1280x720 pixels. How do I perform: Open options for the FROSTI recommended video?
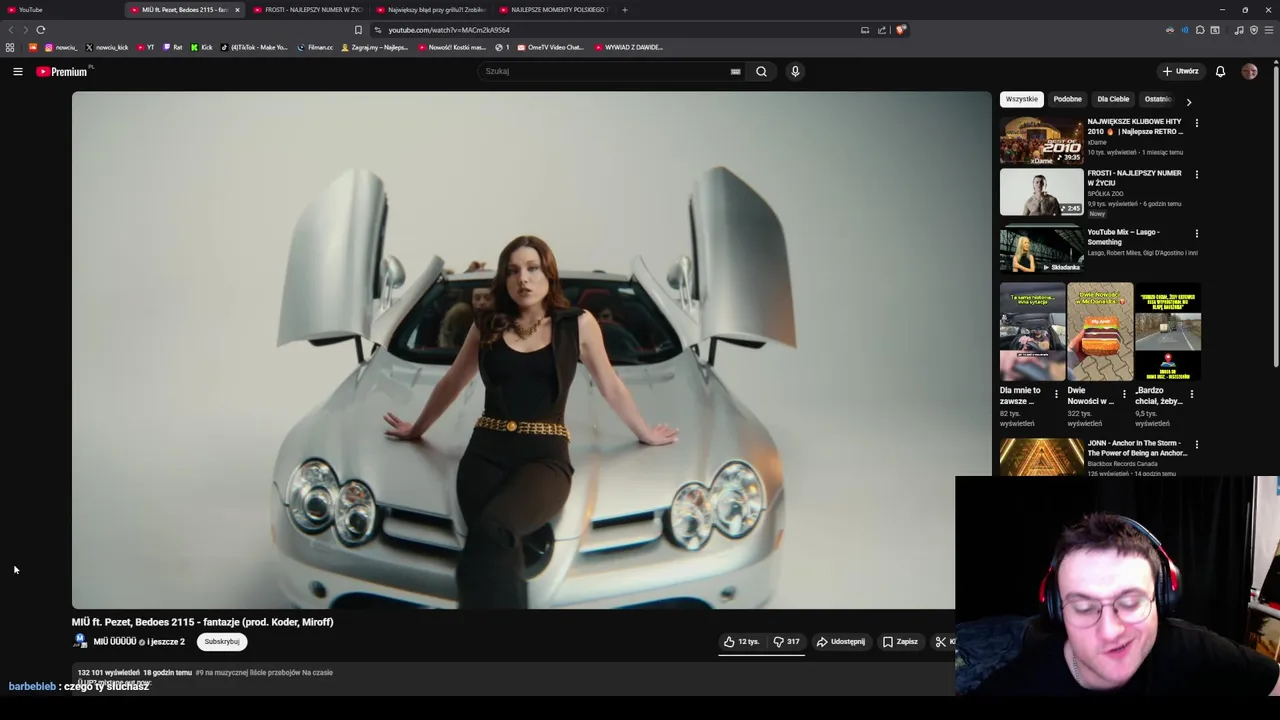click(1196, 174)
